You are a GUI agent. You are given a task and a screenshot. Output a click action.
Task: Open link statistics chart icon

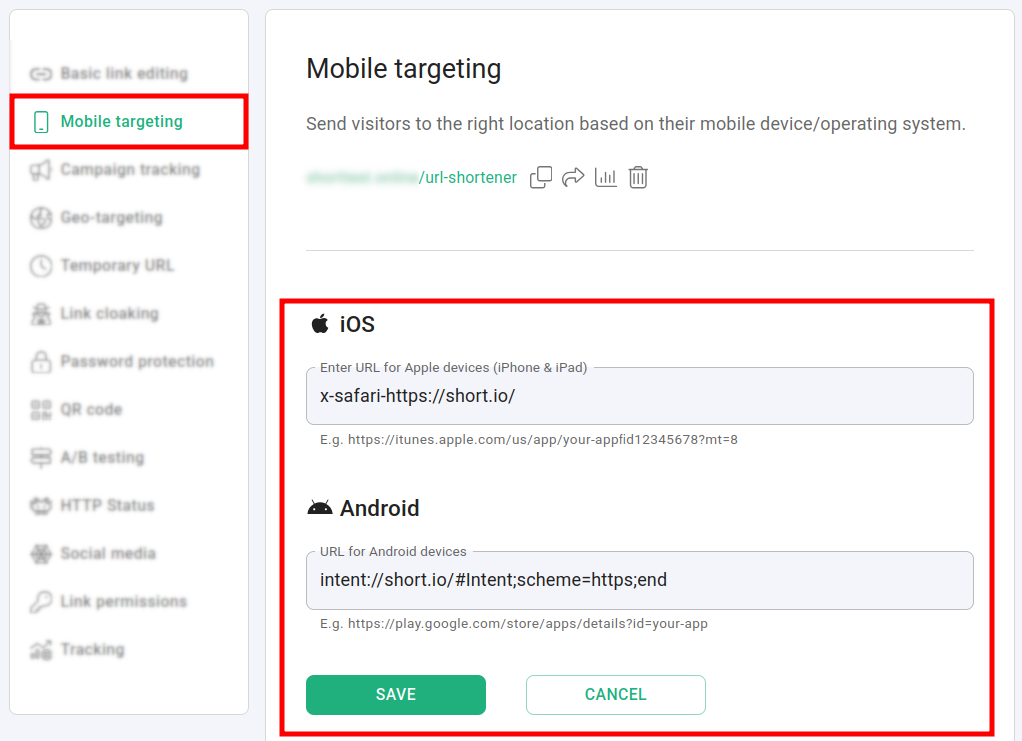tap(606, 178)
